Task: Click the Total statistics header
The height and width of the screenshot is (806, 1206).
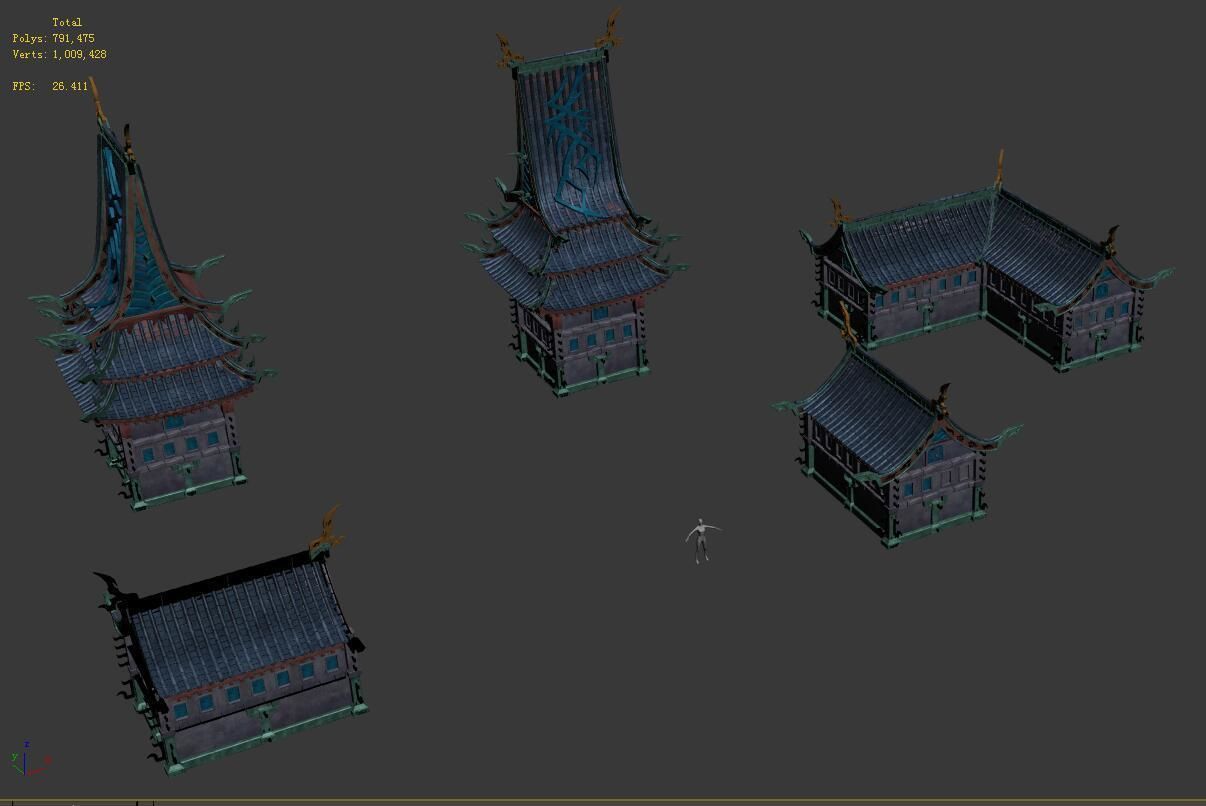Action: point(67,22)
